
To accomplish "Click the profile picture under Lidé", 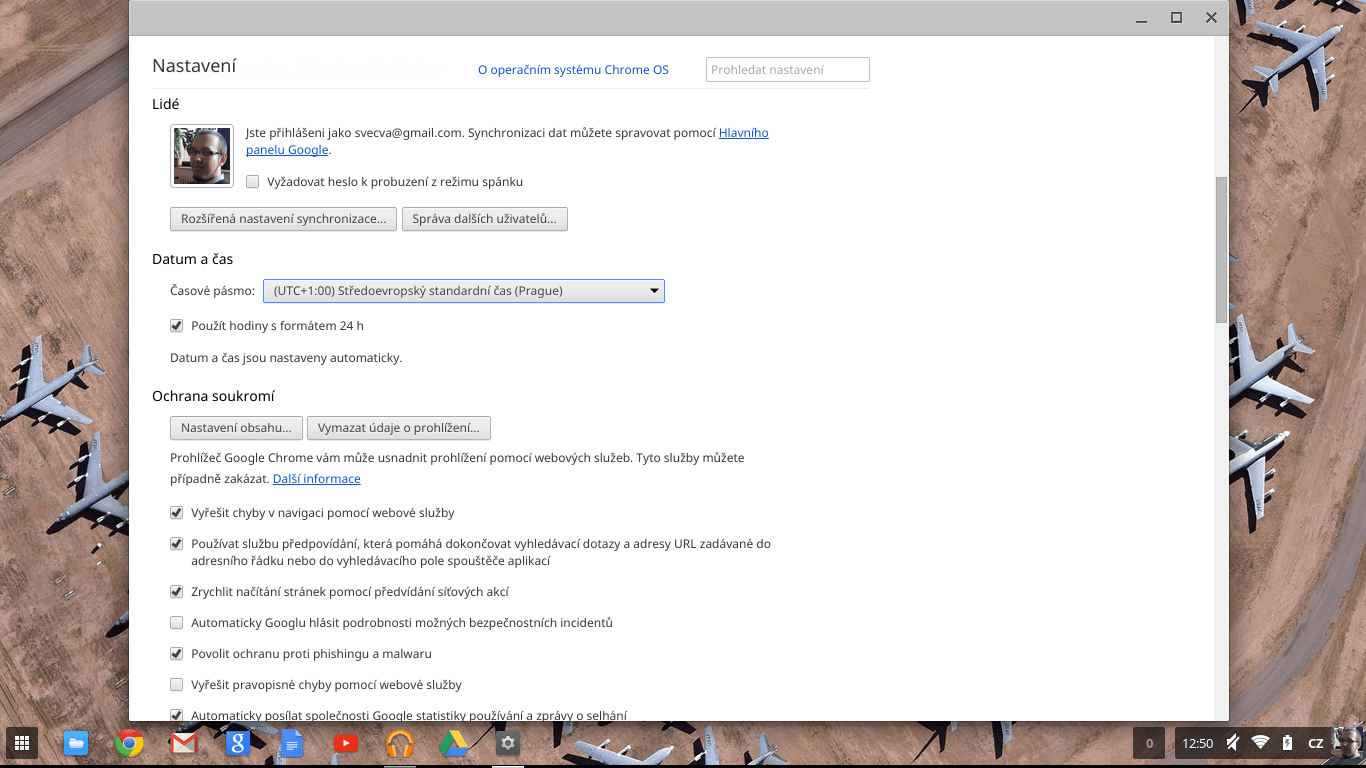I will coord(202,156).
